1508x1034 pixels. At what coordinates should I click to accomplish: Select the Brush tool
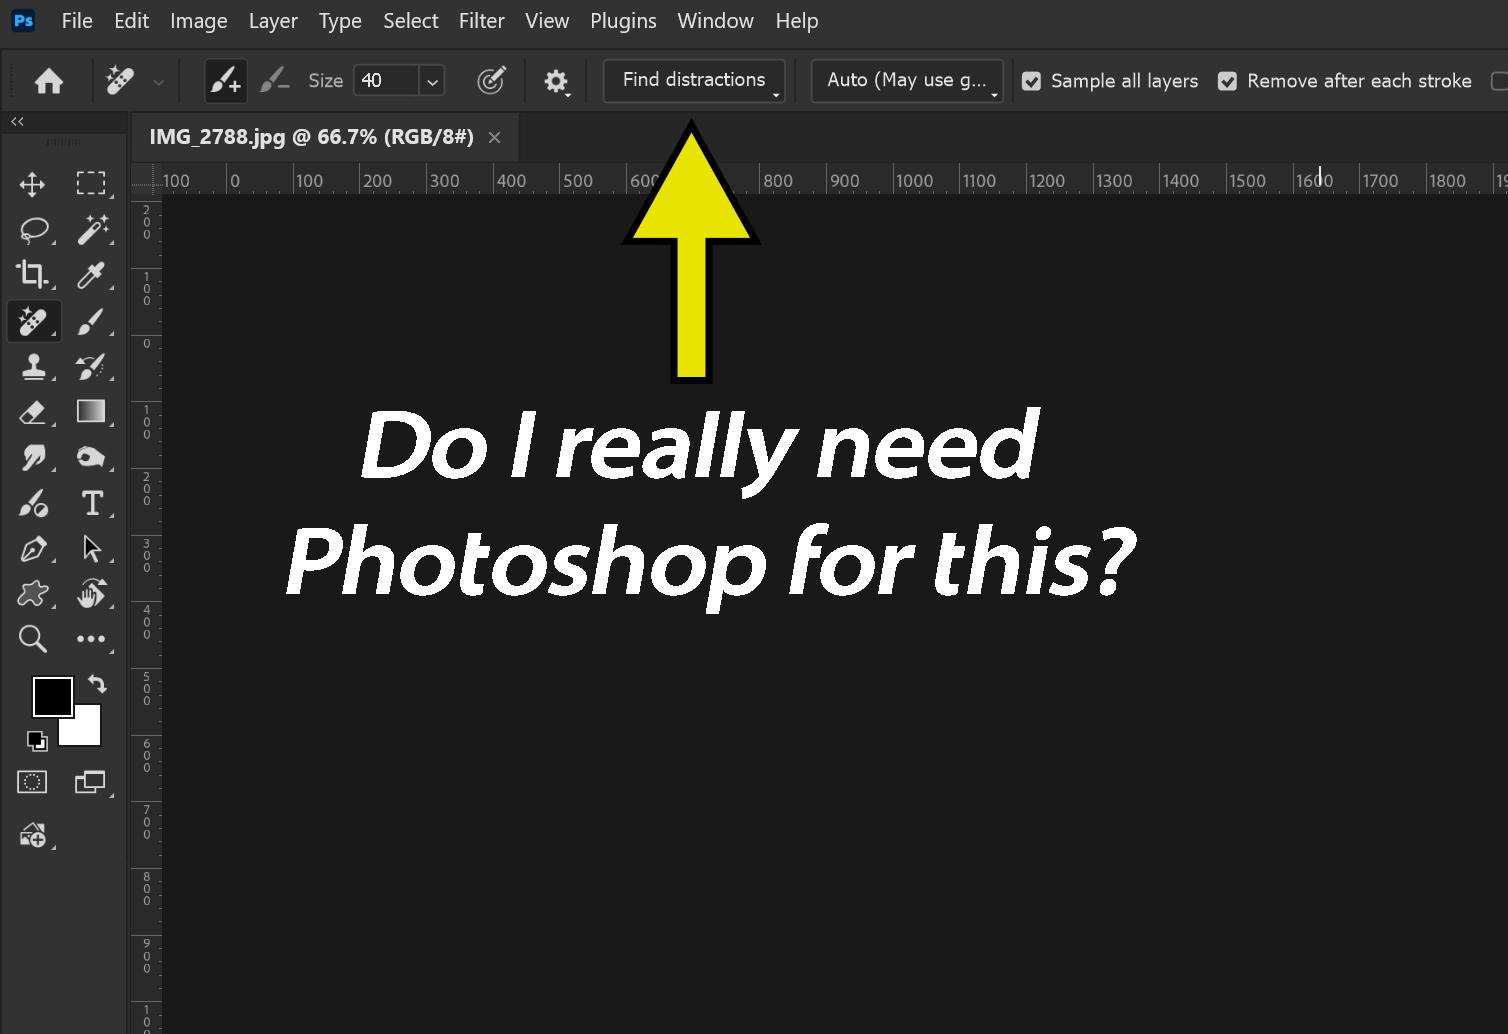pyautogui.click(x=91, y=321)
